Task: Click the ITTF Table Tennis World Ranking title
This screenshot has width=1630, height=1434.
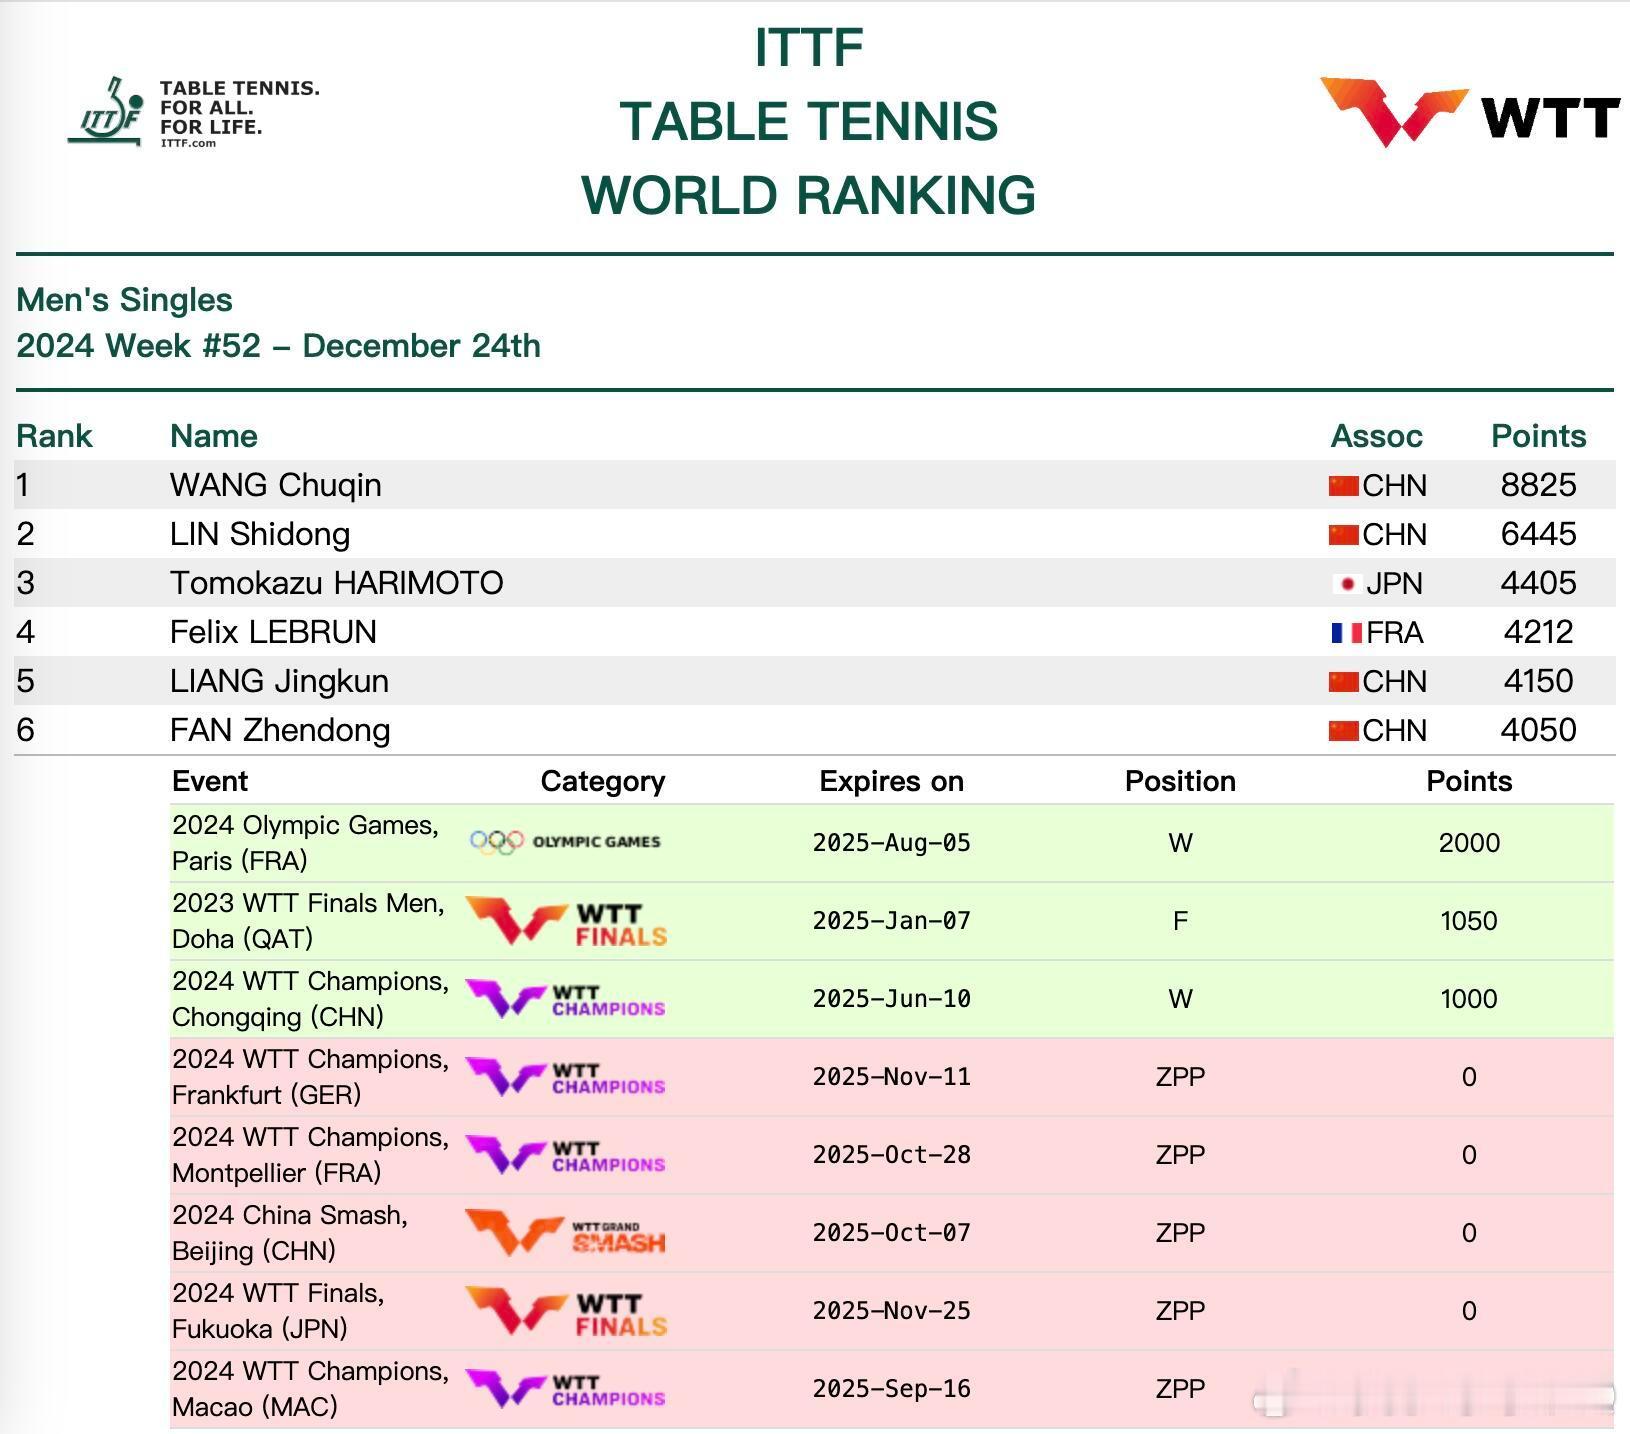Action: click(808, 121)
